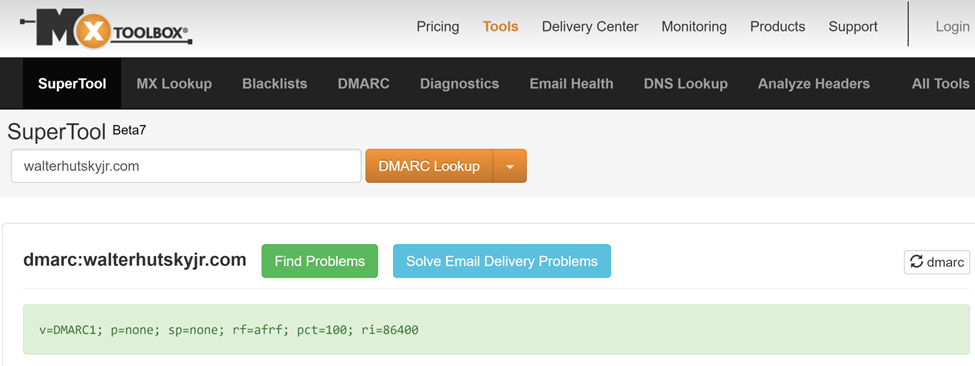Switch to the MX Lookup tab

pyautogui.click(x=174, y=84)
